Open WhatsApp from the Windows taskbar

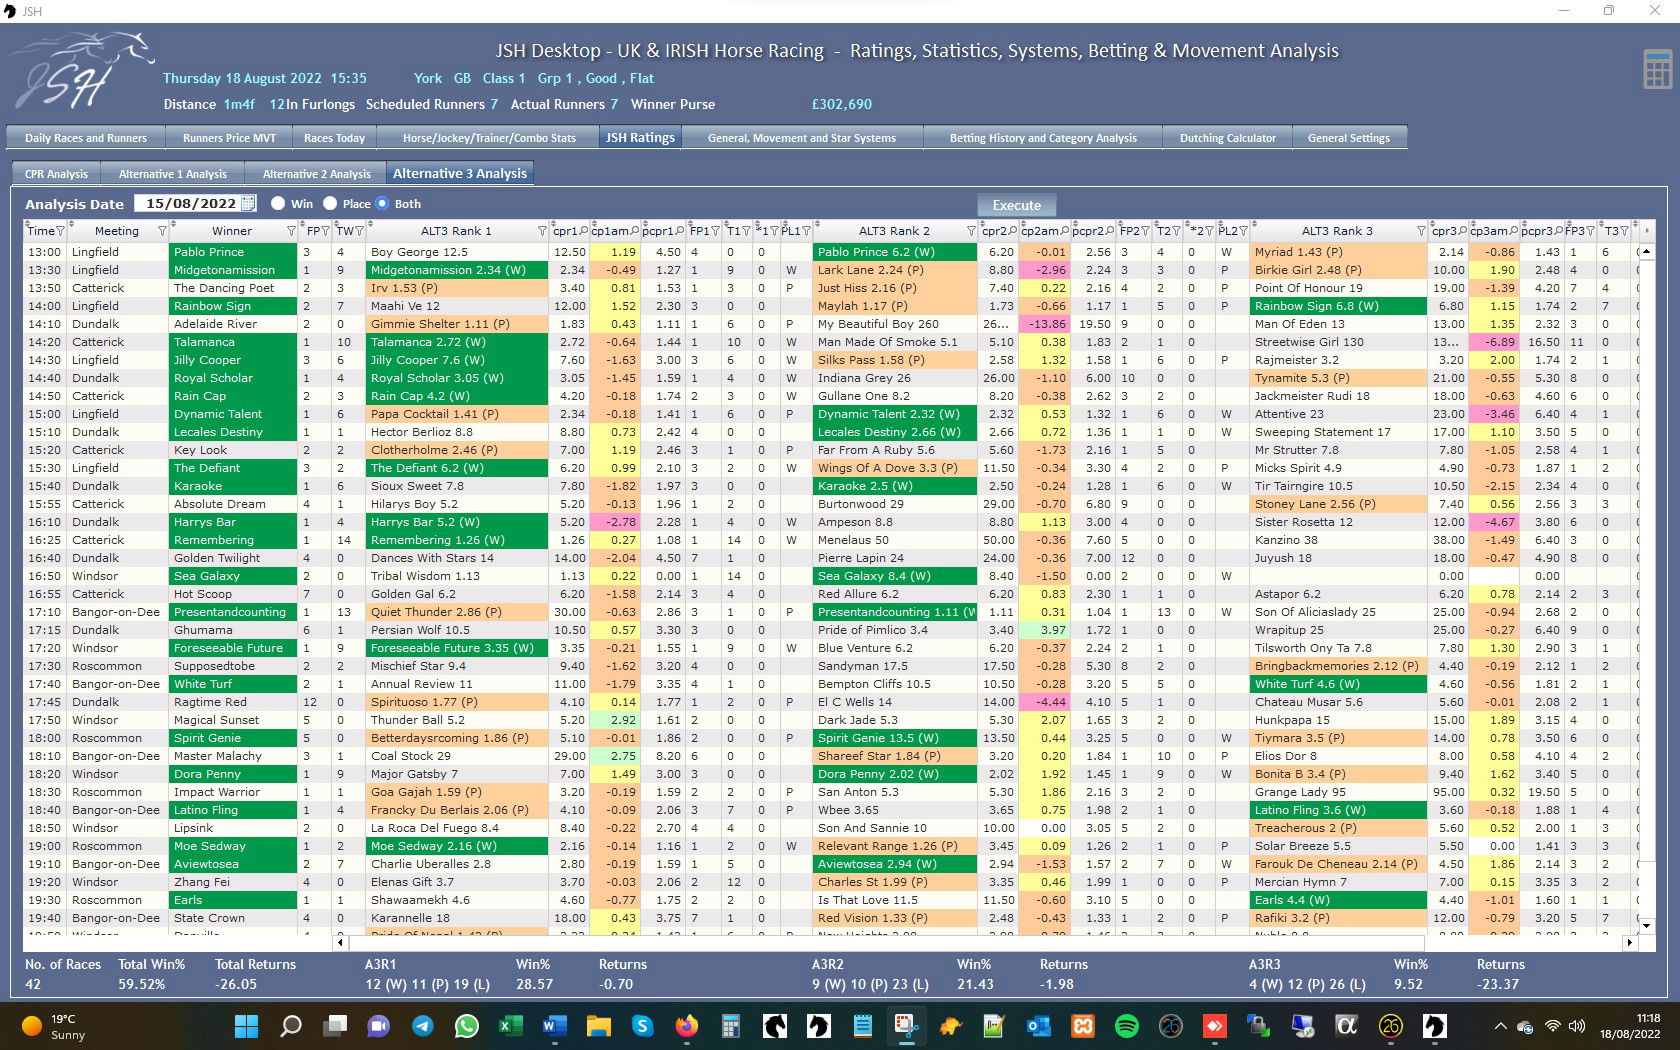[466, 1026]
